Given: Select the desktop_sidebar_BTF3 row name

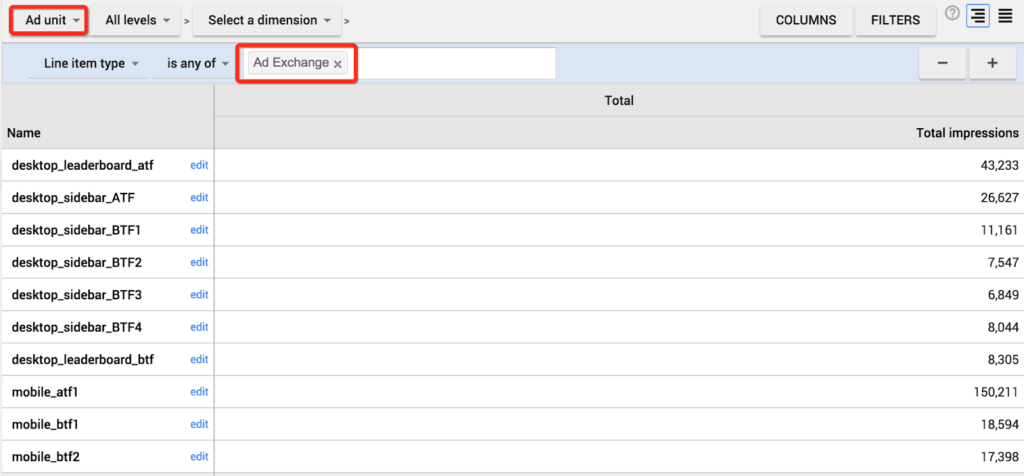Looking at the screenshot, I should coord(76,294).
